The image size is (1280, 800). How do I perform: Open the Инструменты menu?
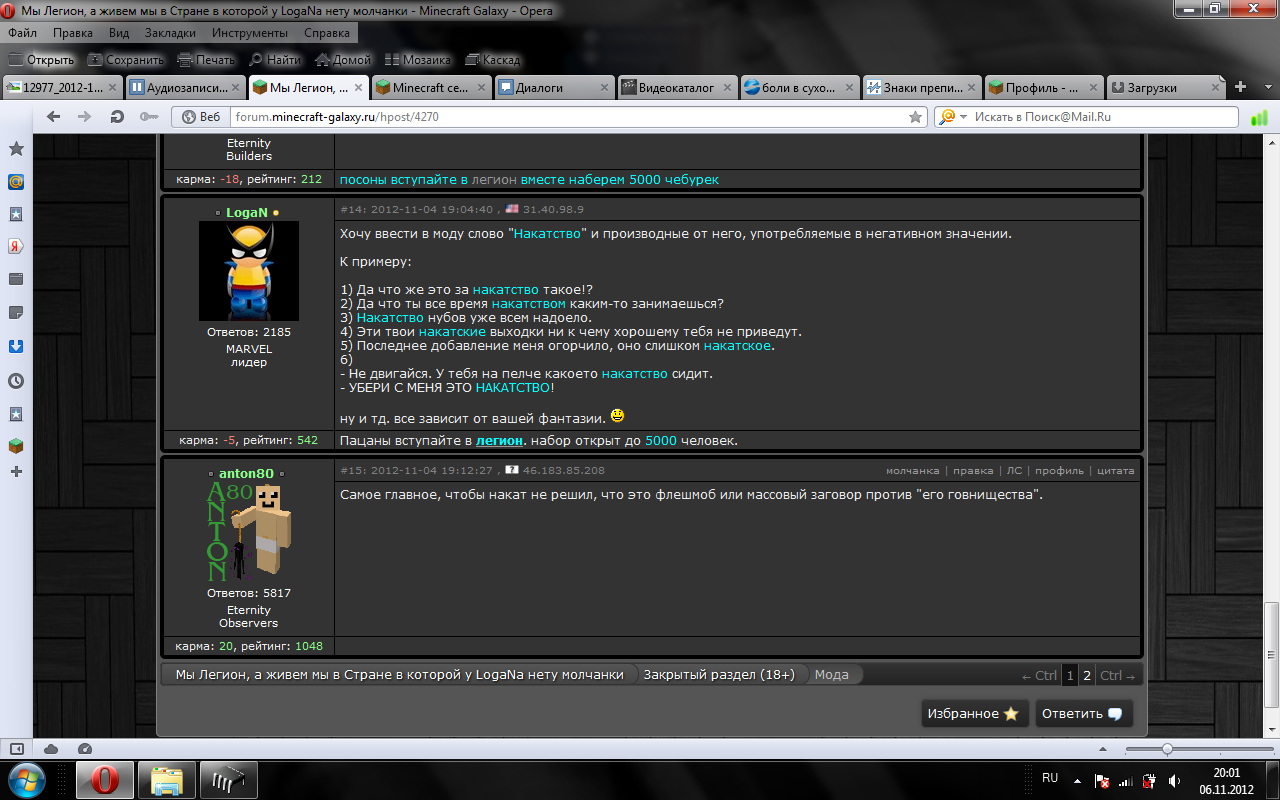tap(250, 33)
